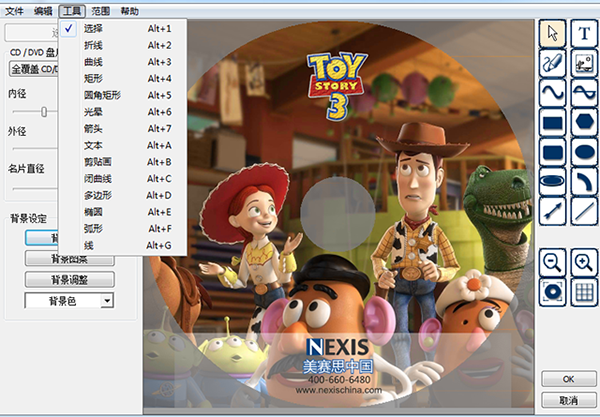Close the open 工具 menu

72,11
